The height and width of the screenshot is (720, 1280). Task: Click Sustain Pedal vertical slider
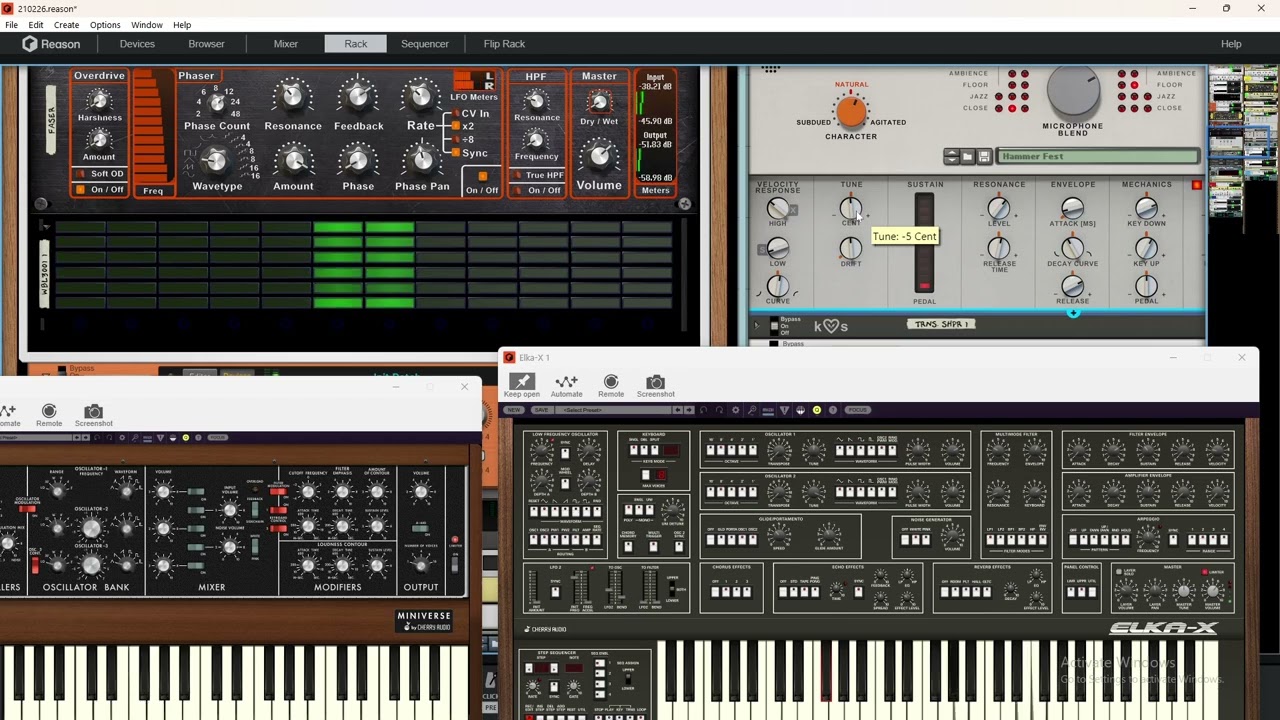click(x=924, y=242)
